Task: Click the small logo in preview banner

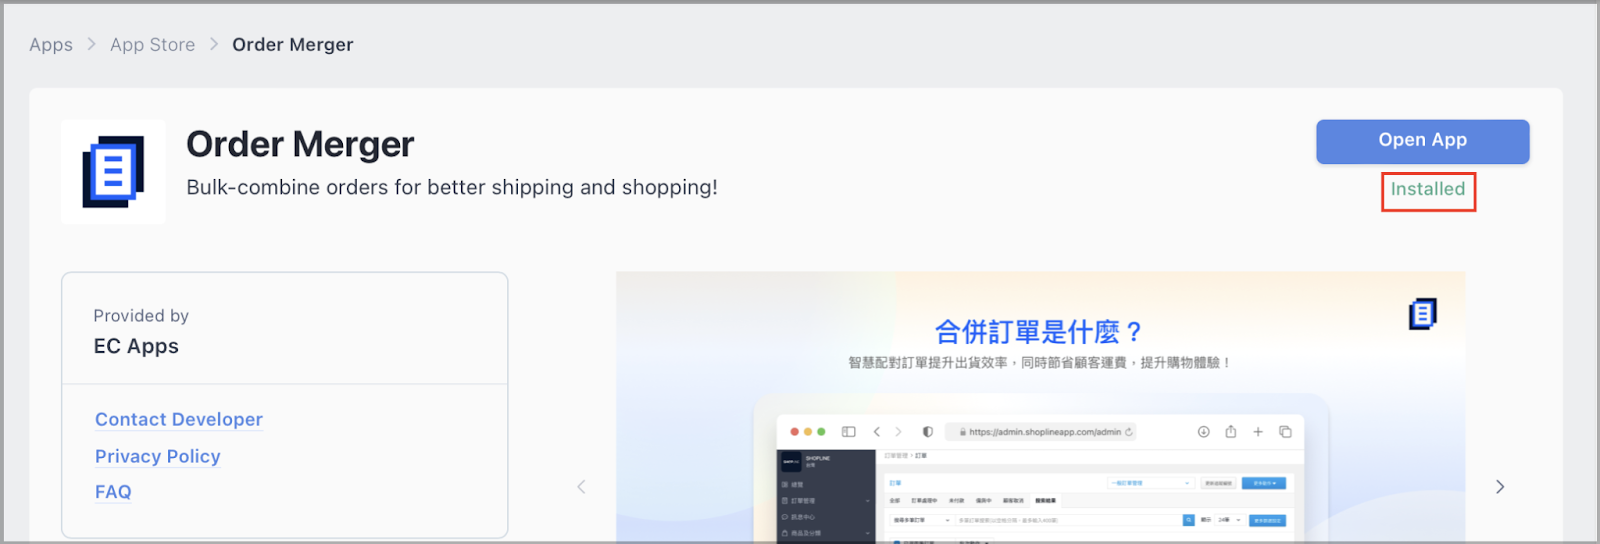Action: pos(1422,314)
